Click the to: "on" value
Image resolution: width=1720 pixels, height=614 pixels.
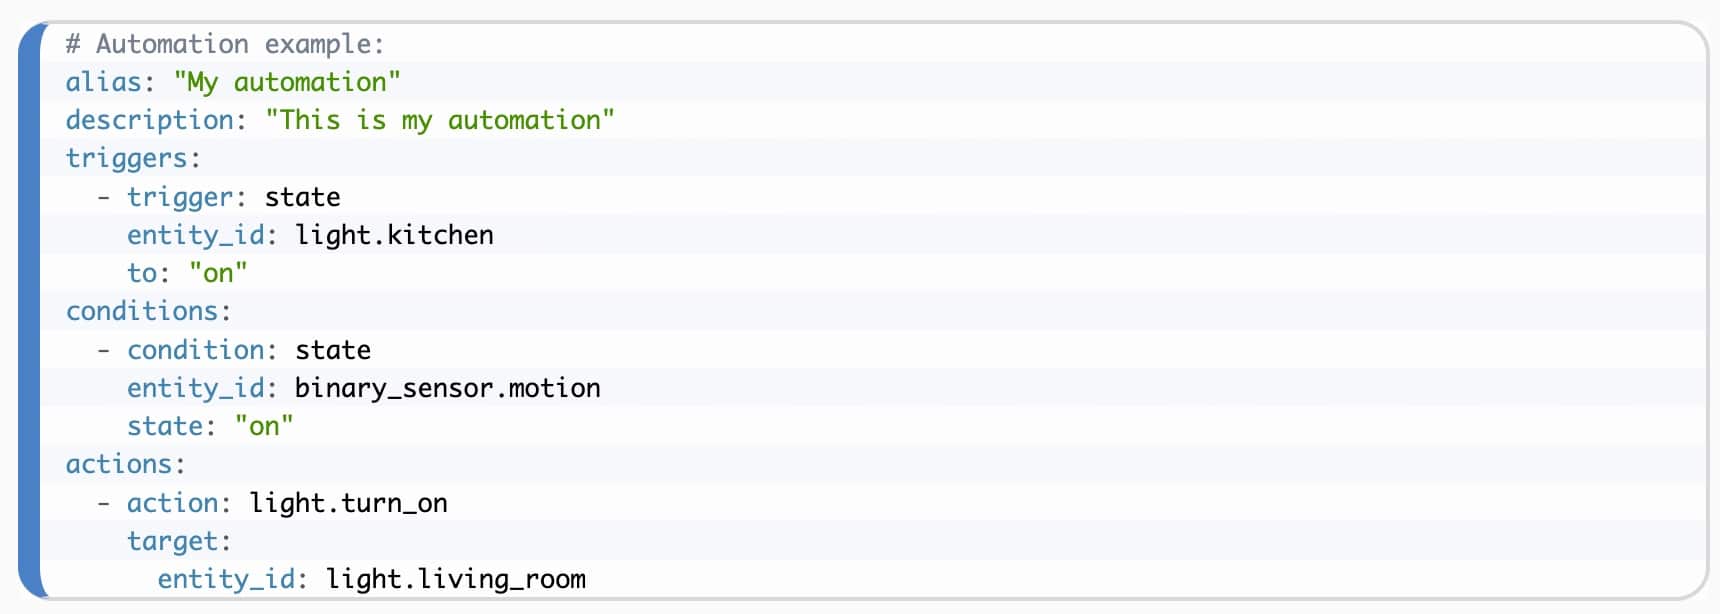218,273
